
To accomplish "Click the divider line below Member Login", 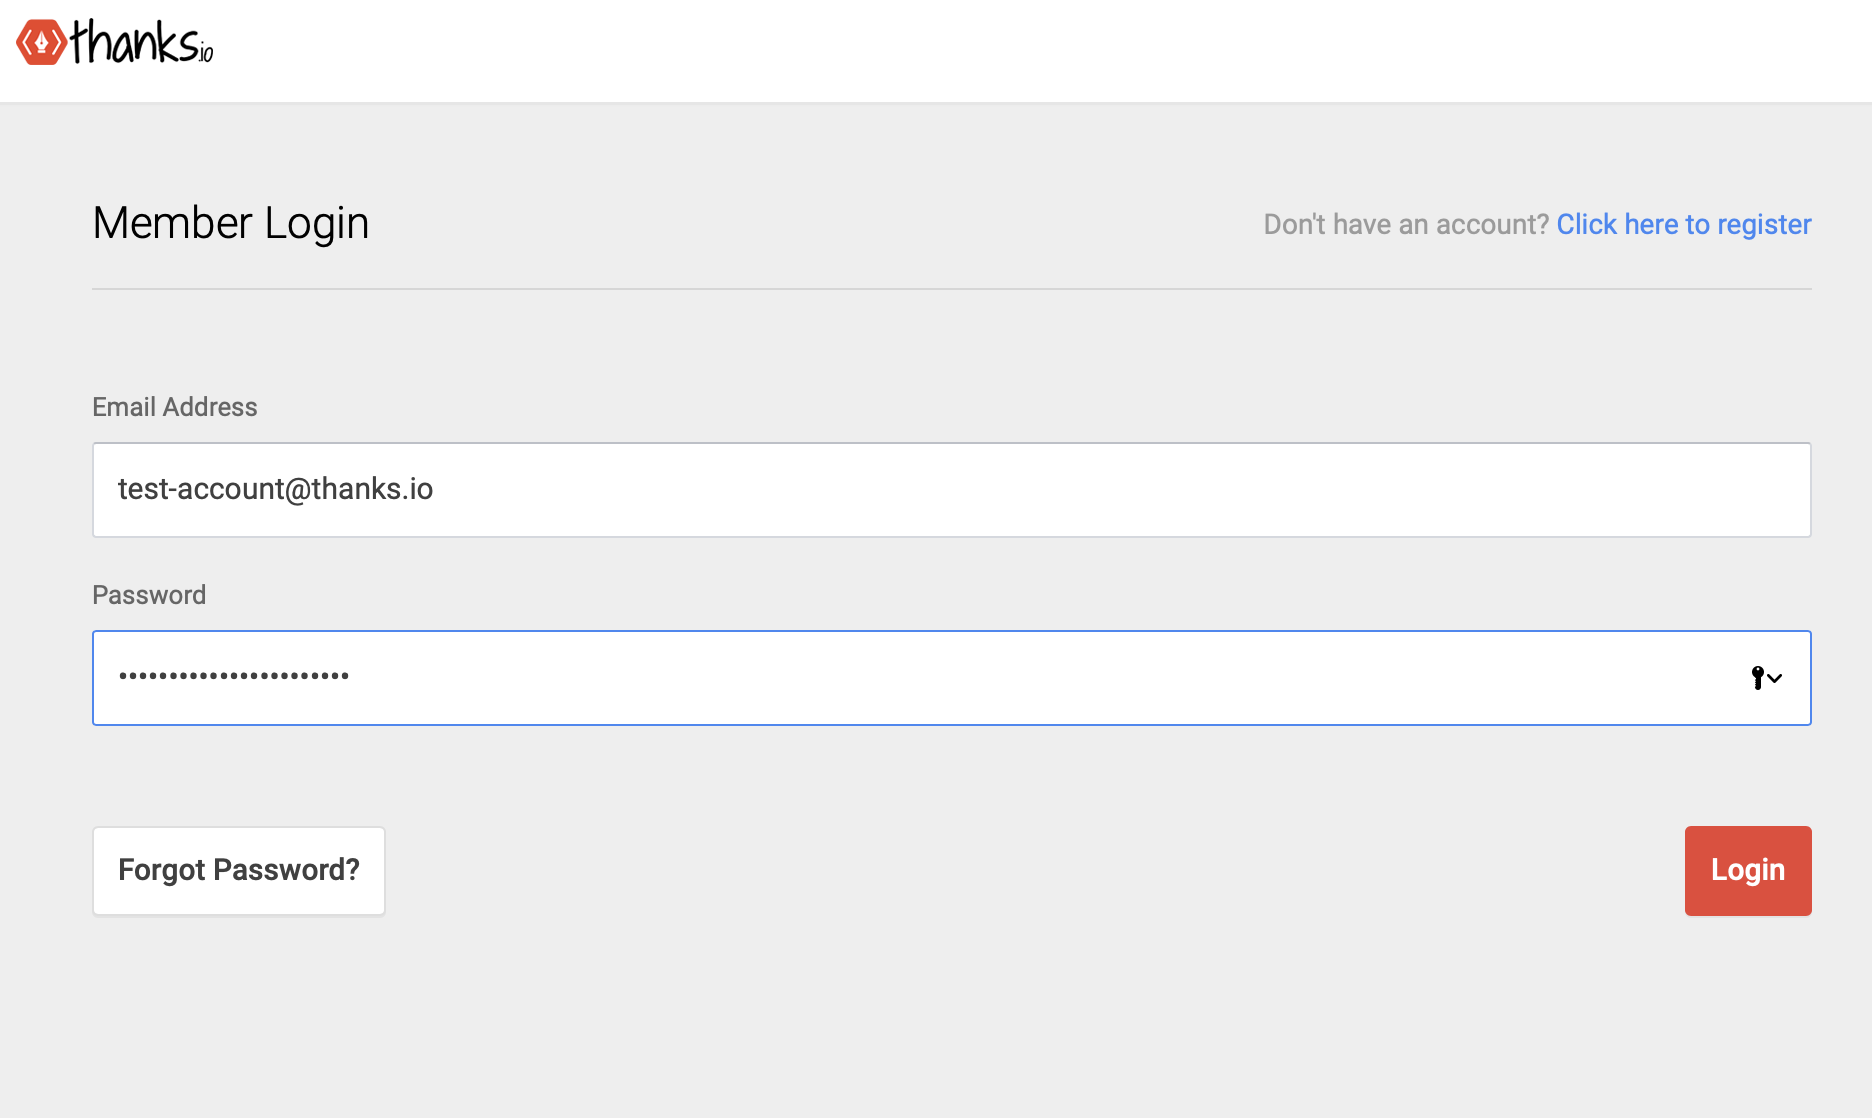I will pos(950,289).
